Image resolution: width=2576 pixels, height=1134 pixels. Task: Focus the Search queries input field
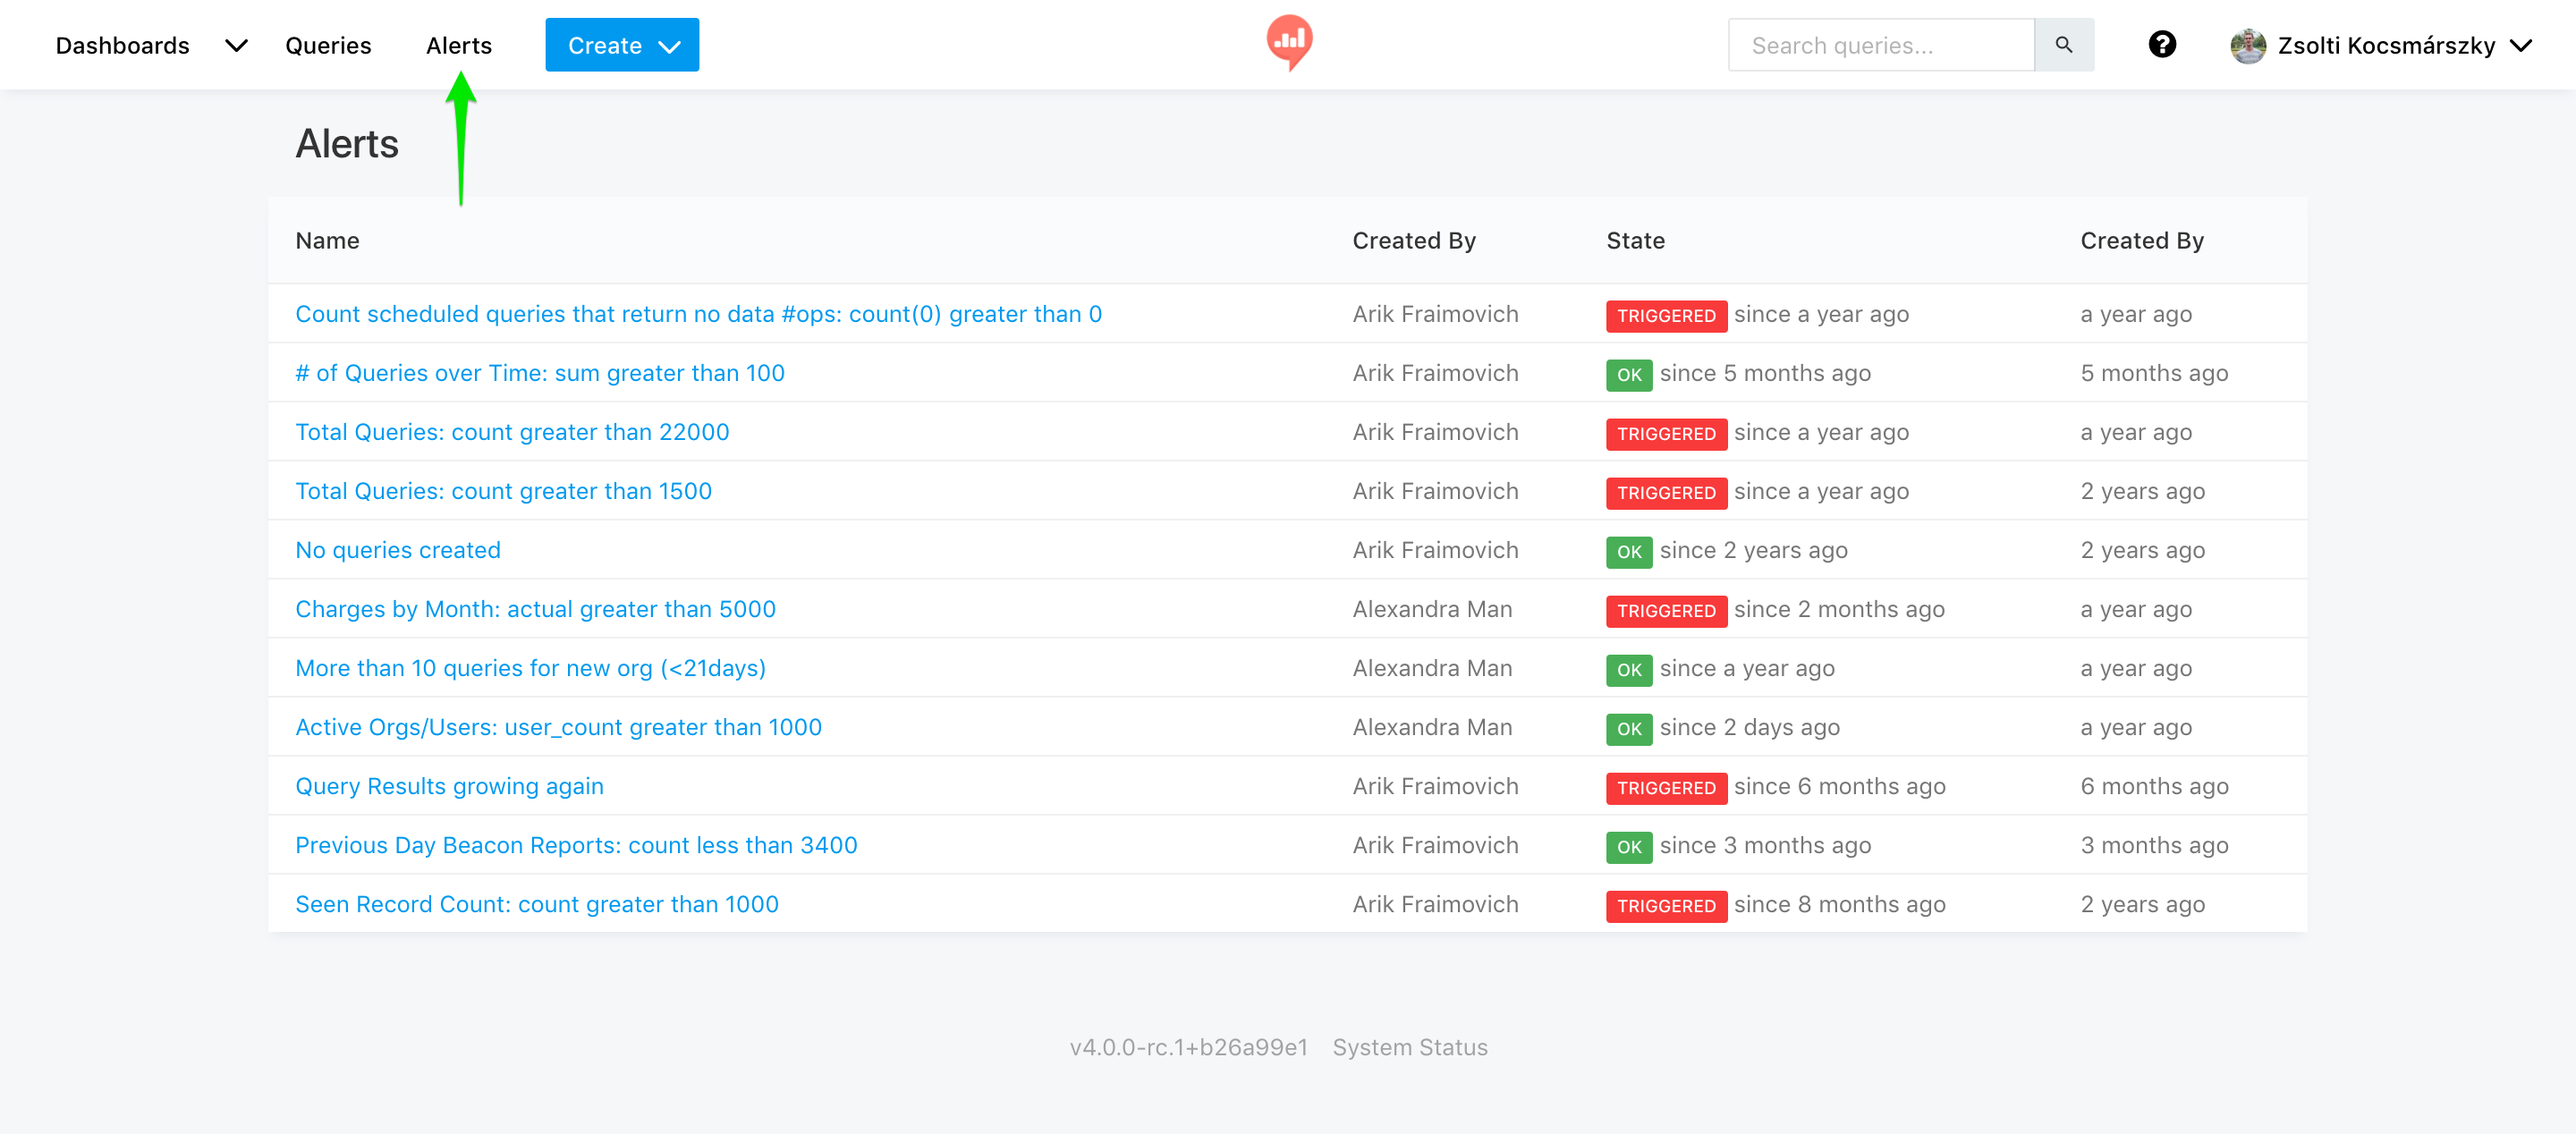coord(1880,45)
